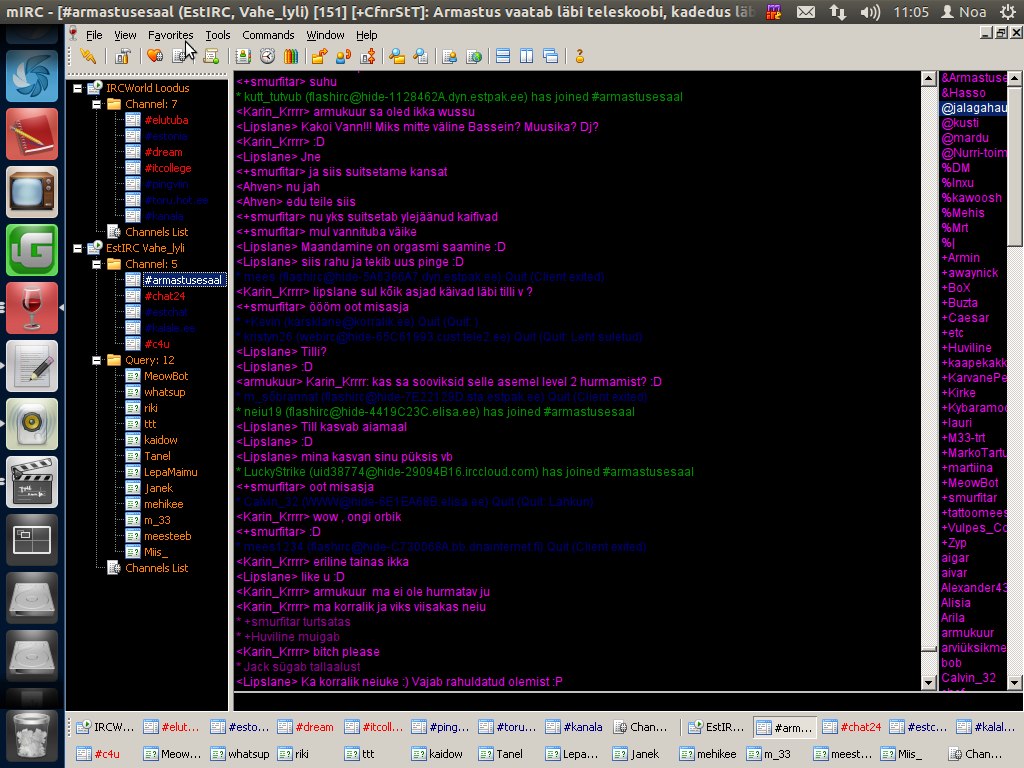Switch to whatsup query switchbar button
The image size is (1024, 768).
[241, 754]
